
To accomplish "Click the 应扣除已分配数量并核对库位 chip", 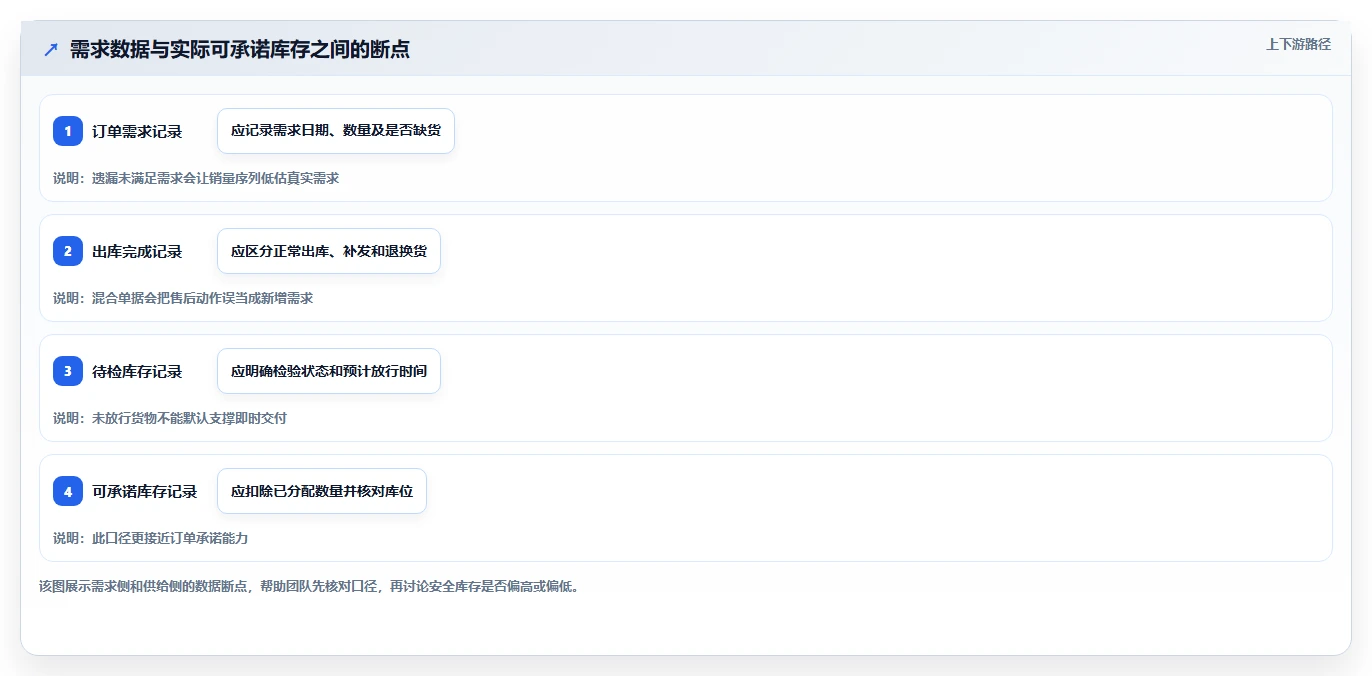I will coord(322,491).
